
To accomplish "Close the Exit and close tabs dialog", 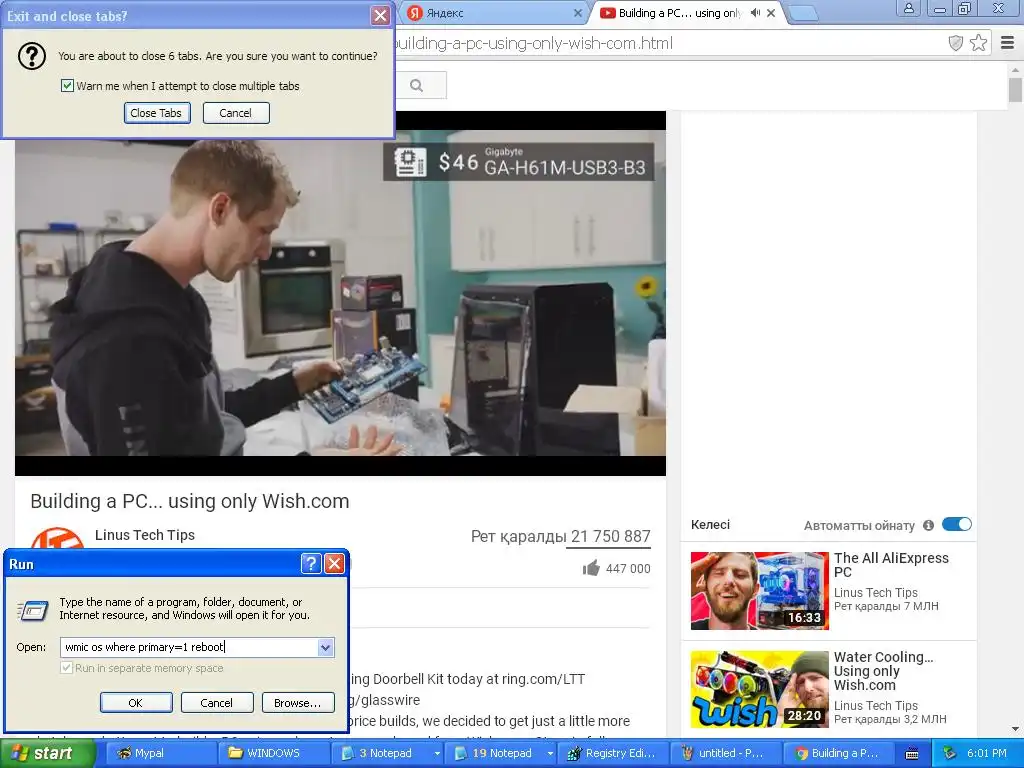I will [380, 16].
